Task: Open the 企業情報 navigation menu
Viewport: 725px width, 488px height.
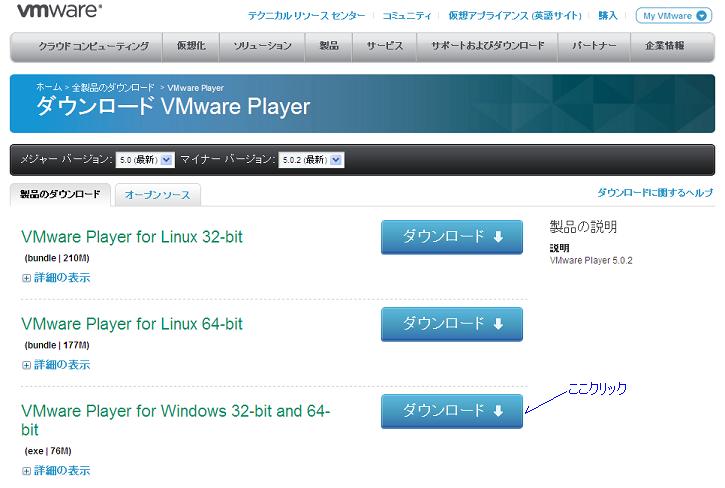Action: (x=665, y=47)
